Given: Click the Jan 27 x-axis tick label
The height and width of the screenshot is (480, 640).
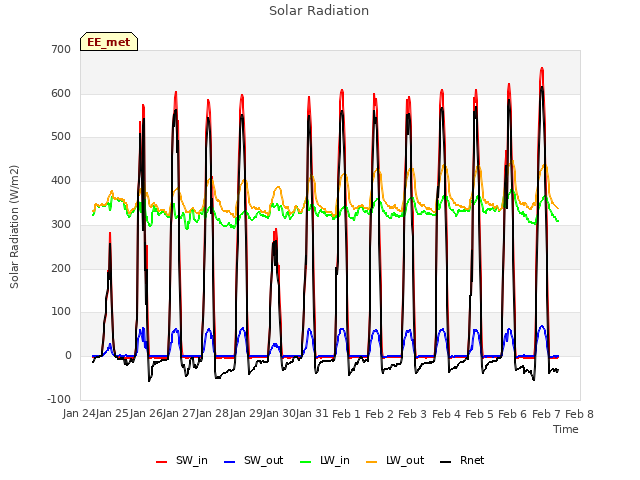Looking at the screenshot, I should click(x=179, y=414).
